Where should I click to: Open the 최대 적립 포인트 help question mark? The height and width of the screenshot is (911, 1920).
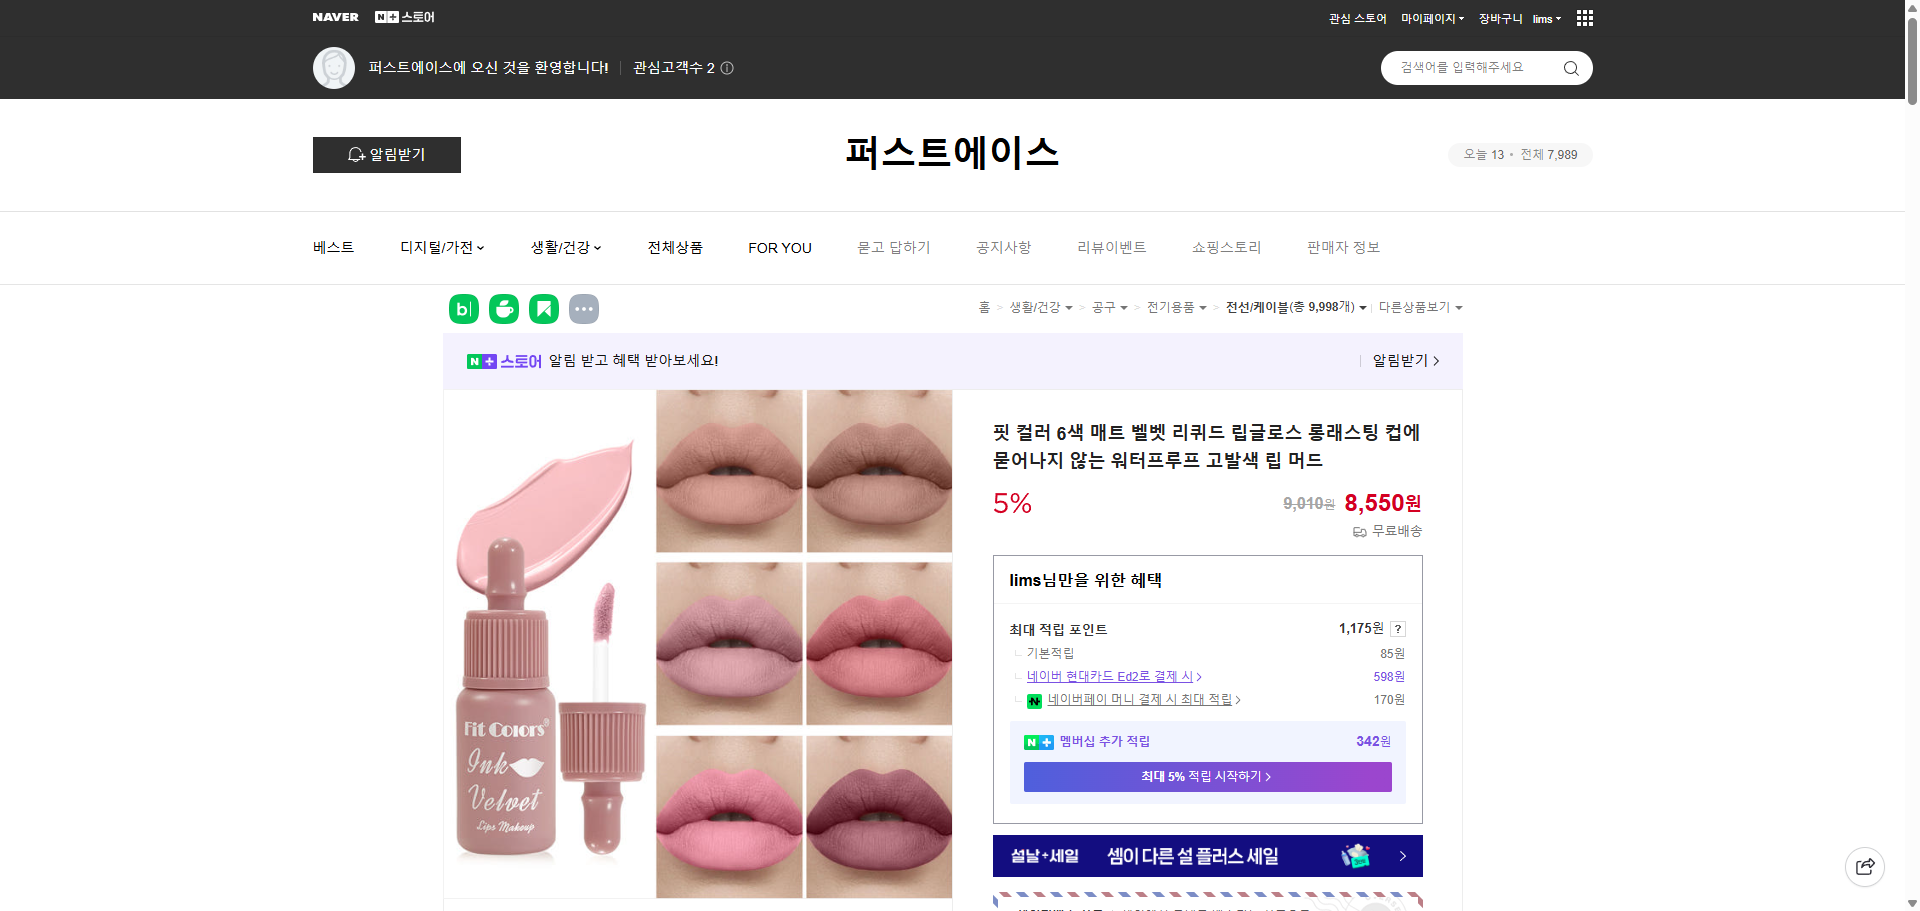1397,629
